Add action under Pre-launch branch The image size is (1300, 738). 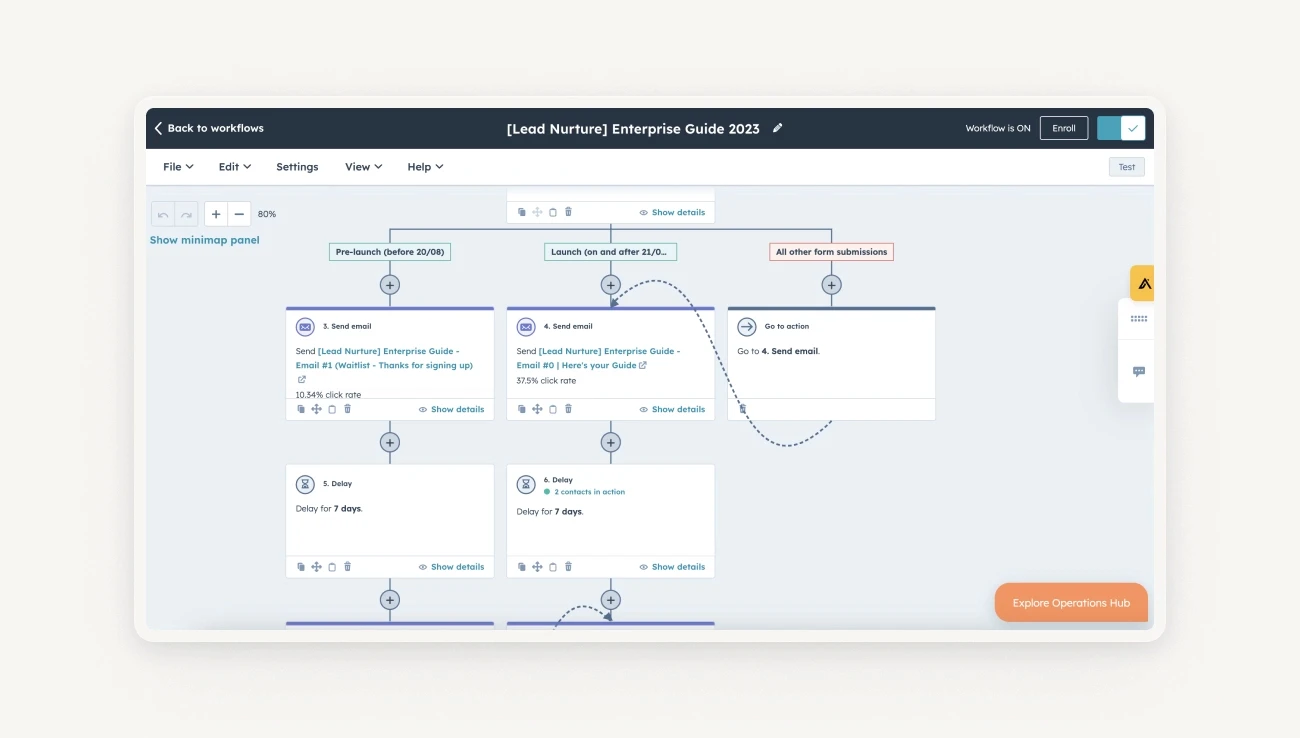click(x=390, y=285)
